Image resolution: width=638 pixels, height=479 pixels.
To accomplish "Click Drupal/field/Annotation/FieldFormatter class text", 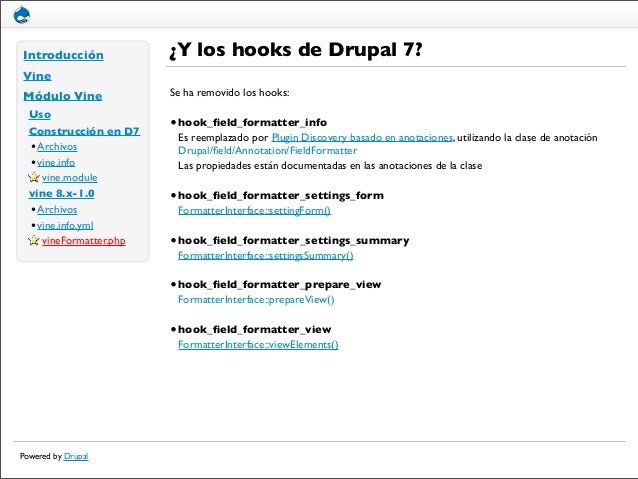I will pyautogui.click(x=267, y=151).
